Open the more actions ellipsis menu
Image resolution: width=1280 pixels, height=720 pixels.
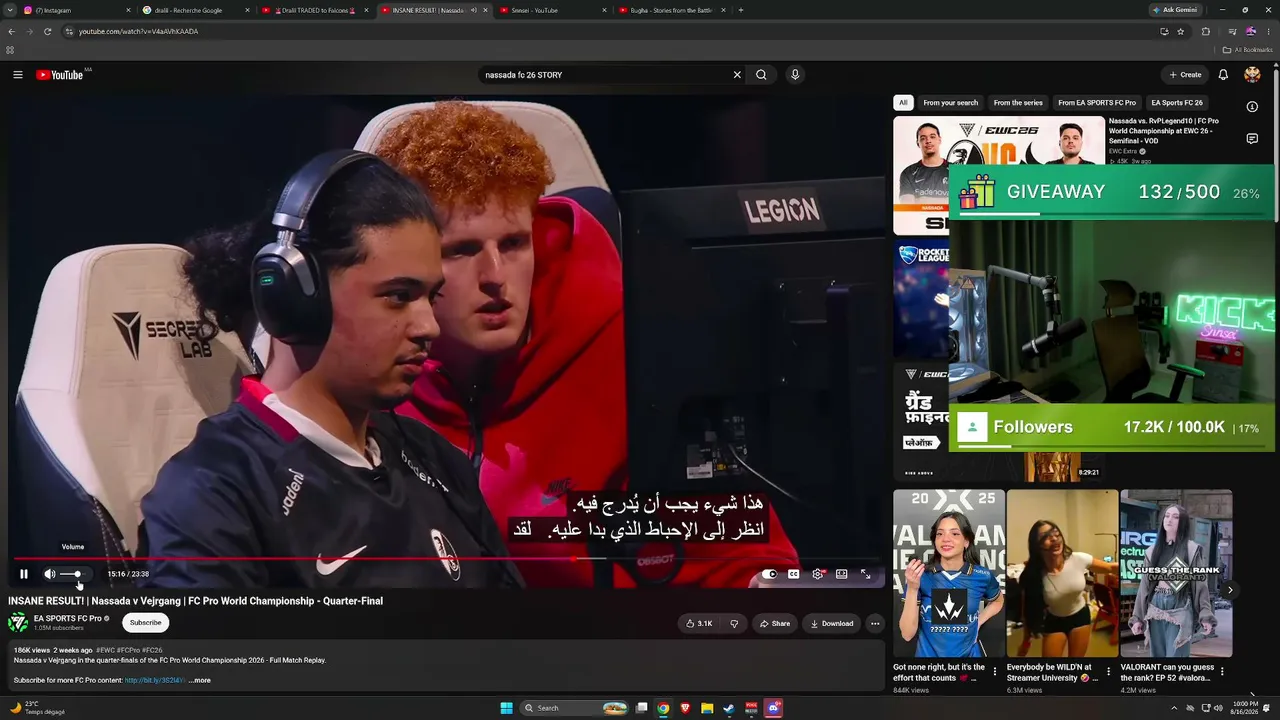click(875, 624)
